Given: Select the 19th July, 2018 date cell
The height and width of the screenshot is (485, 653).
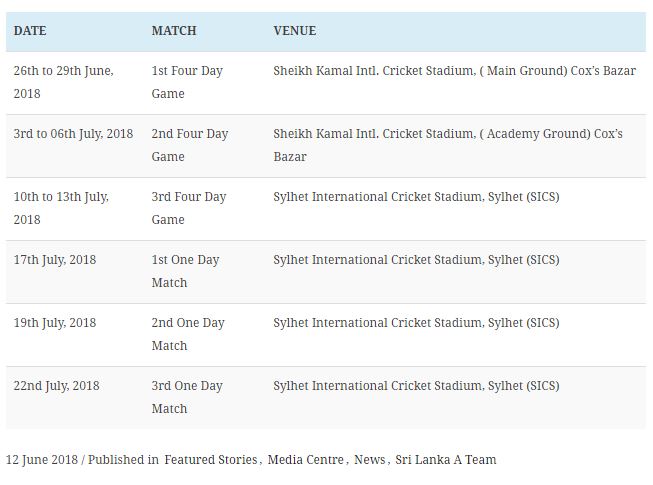Looking at the screenshot, I should click(55, 323).
